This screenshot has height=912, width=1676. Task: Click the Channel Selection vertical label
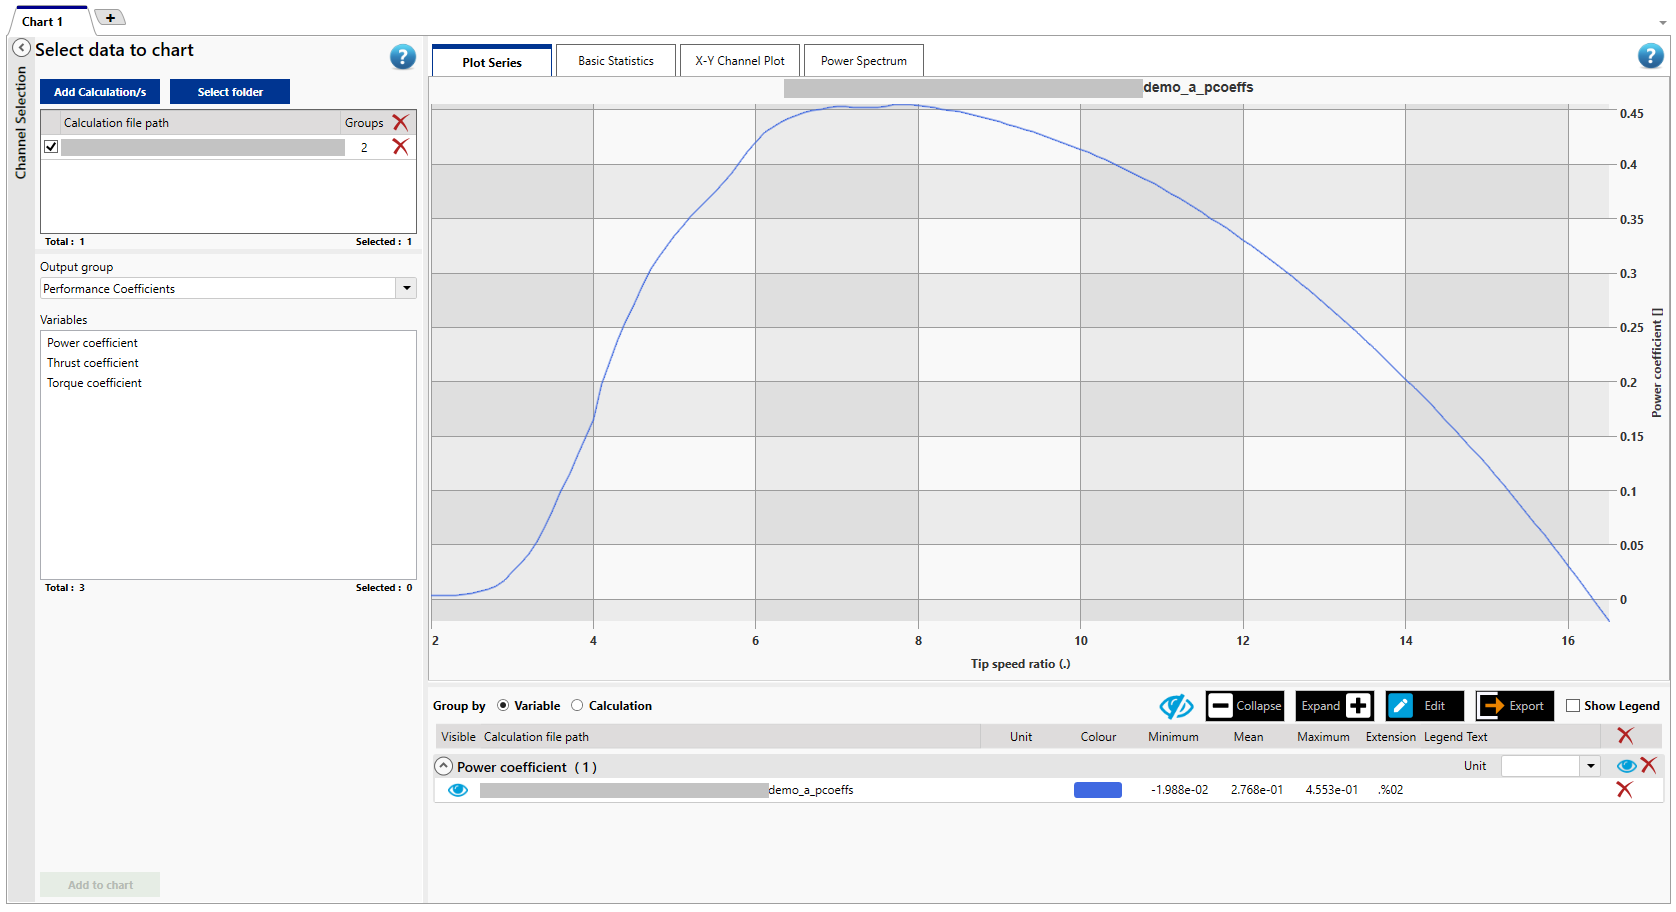click(20, 122)
